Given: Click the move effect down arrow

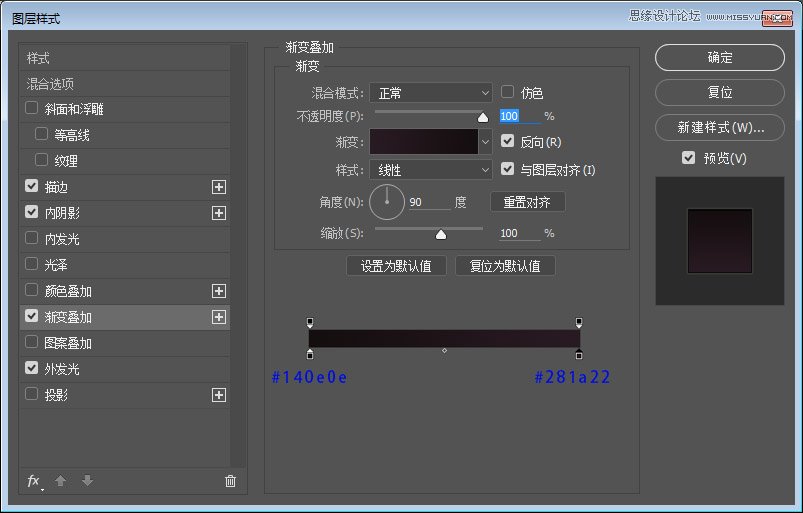Looking at the screenshot, I should pyautogui.click(x=87, y=481).
